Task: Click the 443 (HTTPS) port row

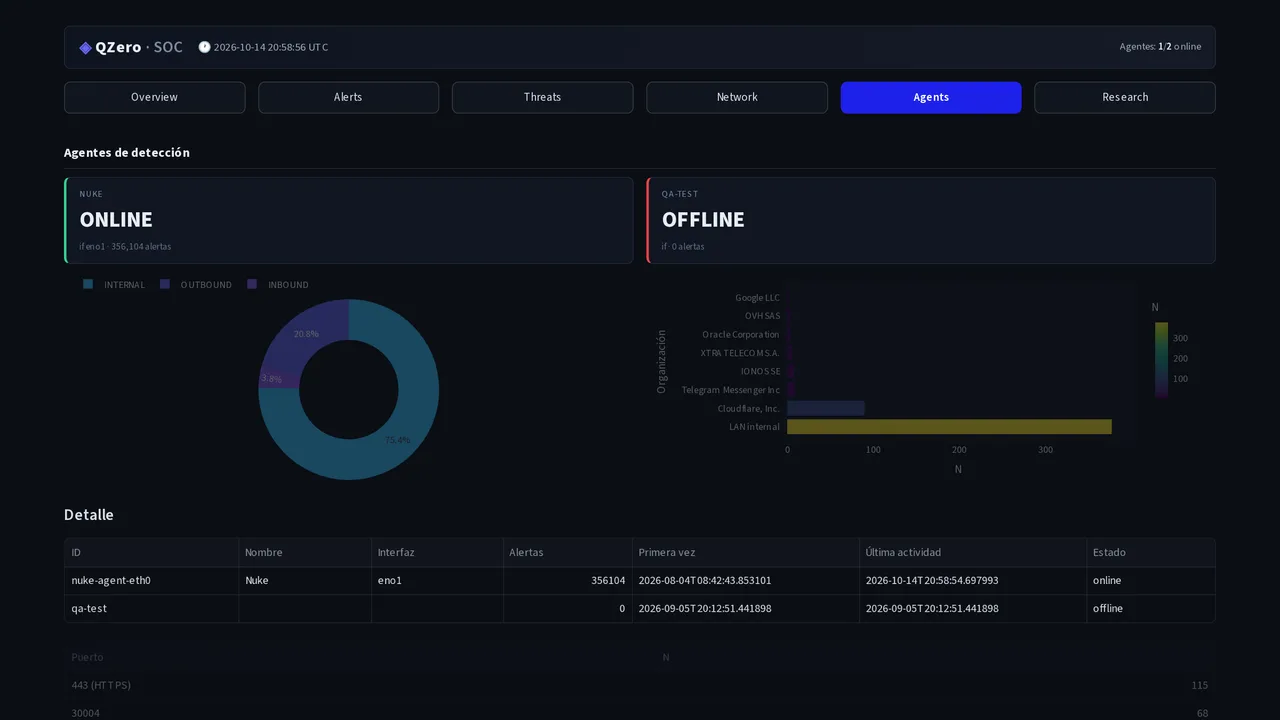Action: point(640,685)
